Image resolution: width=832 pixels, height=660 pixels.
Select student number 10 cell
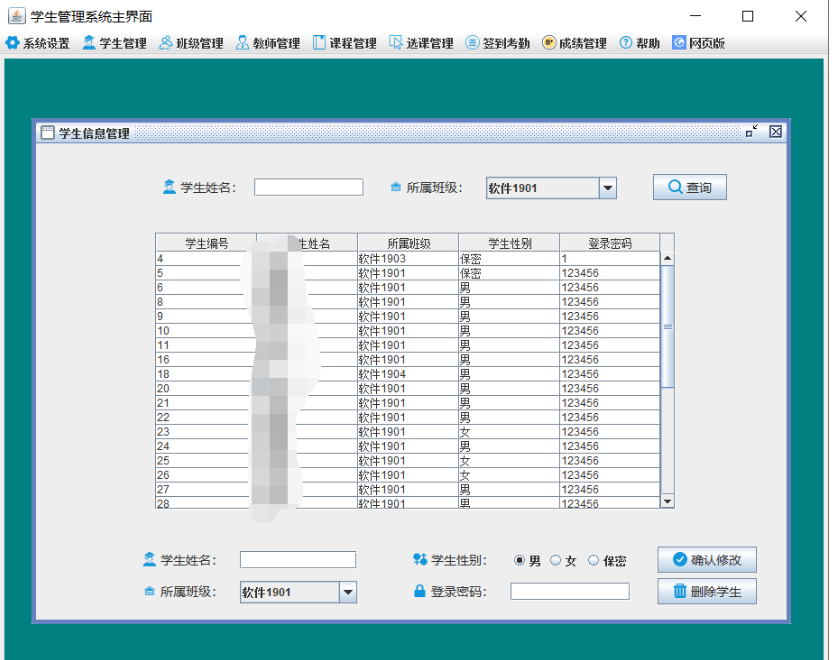pyautogui.click(x=206, y=331)
